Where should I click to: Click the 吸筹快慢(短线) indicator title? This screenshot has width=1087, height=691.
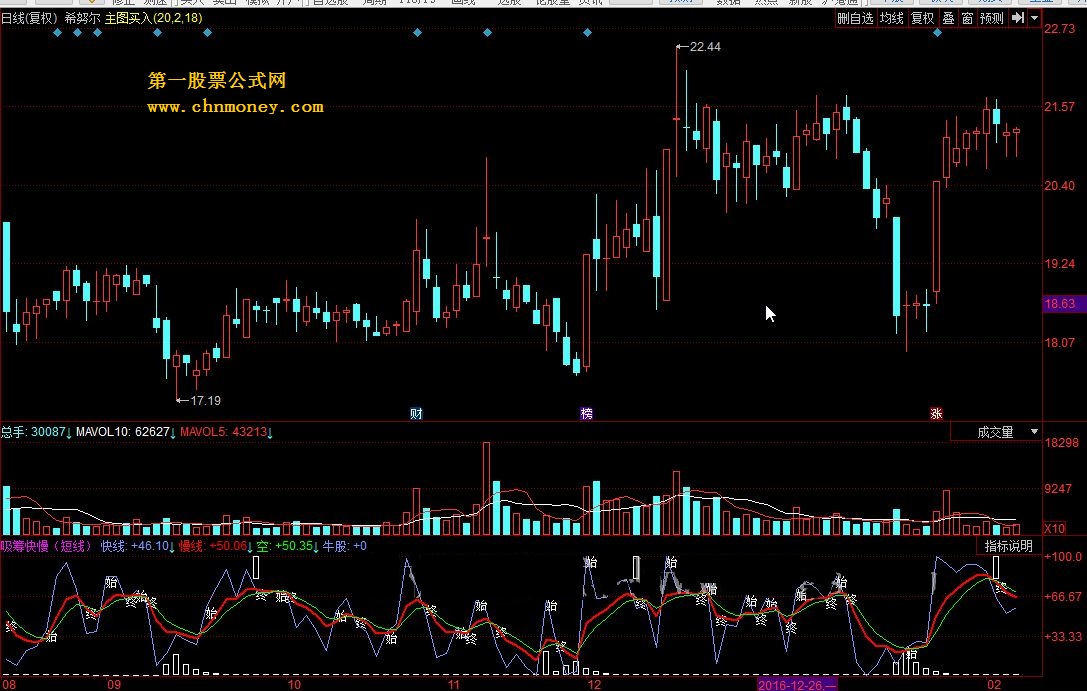(46, 546)
